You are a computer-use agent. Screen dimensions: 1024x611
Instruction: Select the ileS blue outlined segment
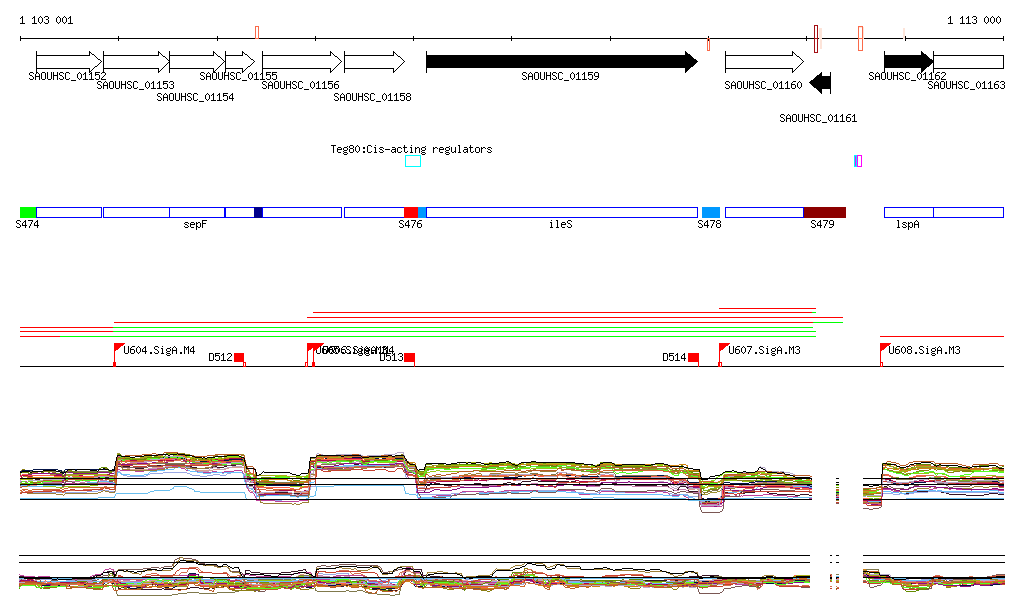click(562, 212)
